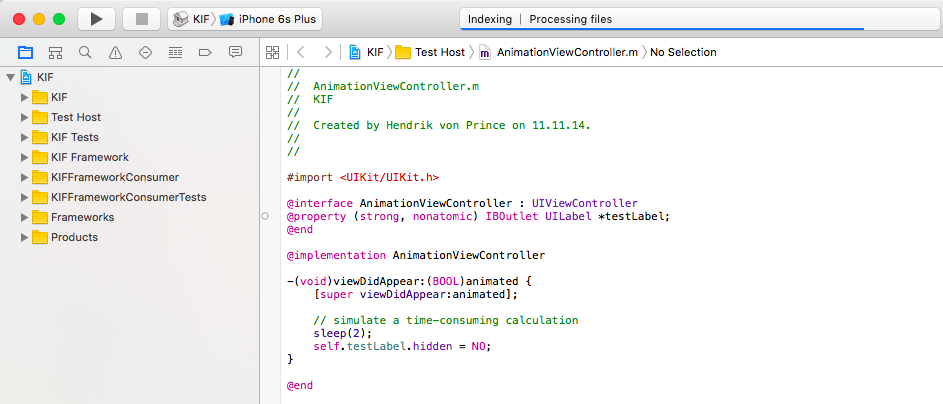Go forward in editor history
Screen dimensions: 943x404
(328, 52)
